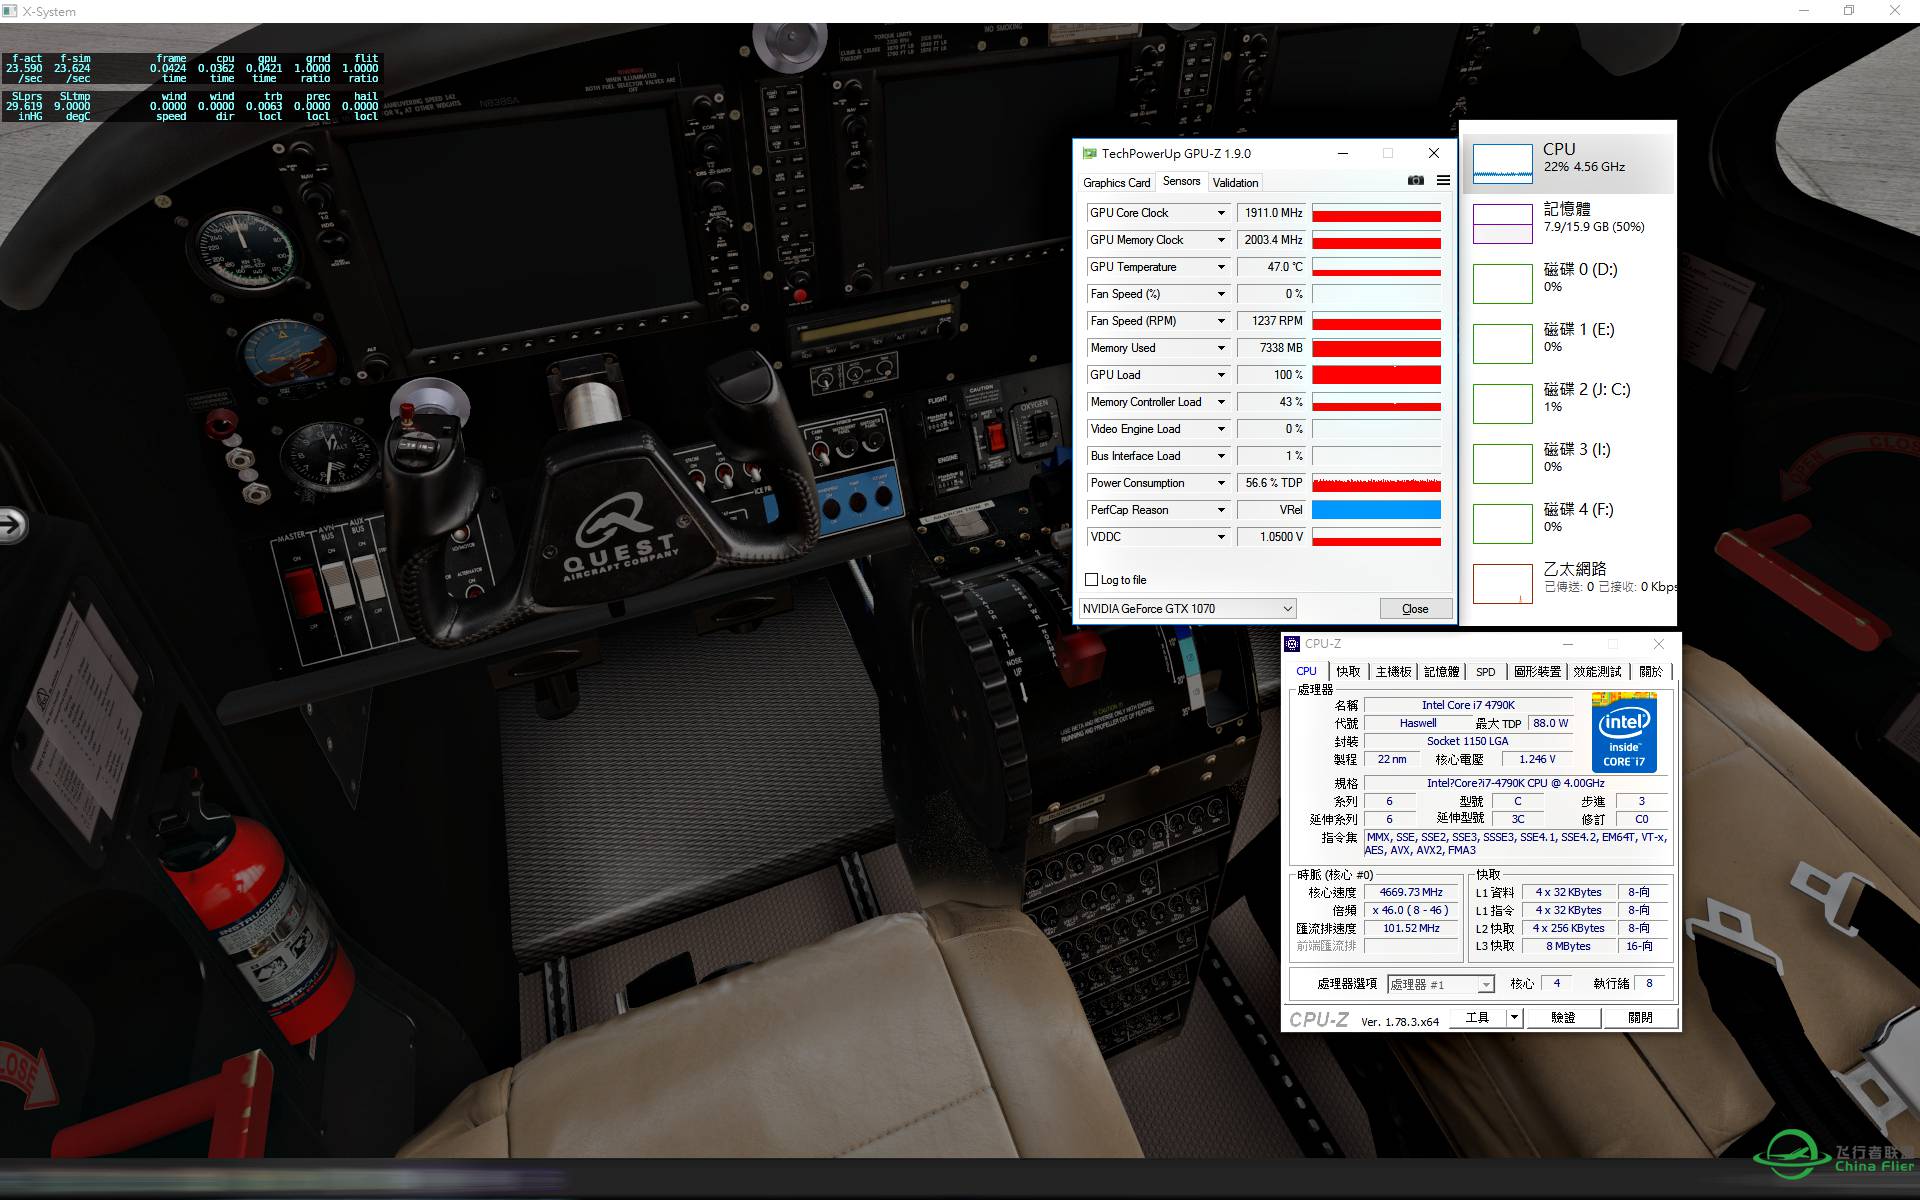Enable the Log to file checkbox
Viewport: 1920px width, 1200px height.
click(x=1091, y=580)
